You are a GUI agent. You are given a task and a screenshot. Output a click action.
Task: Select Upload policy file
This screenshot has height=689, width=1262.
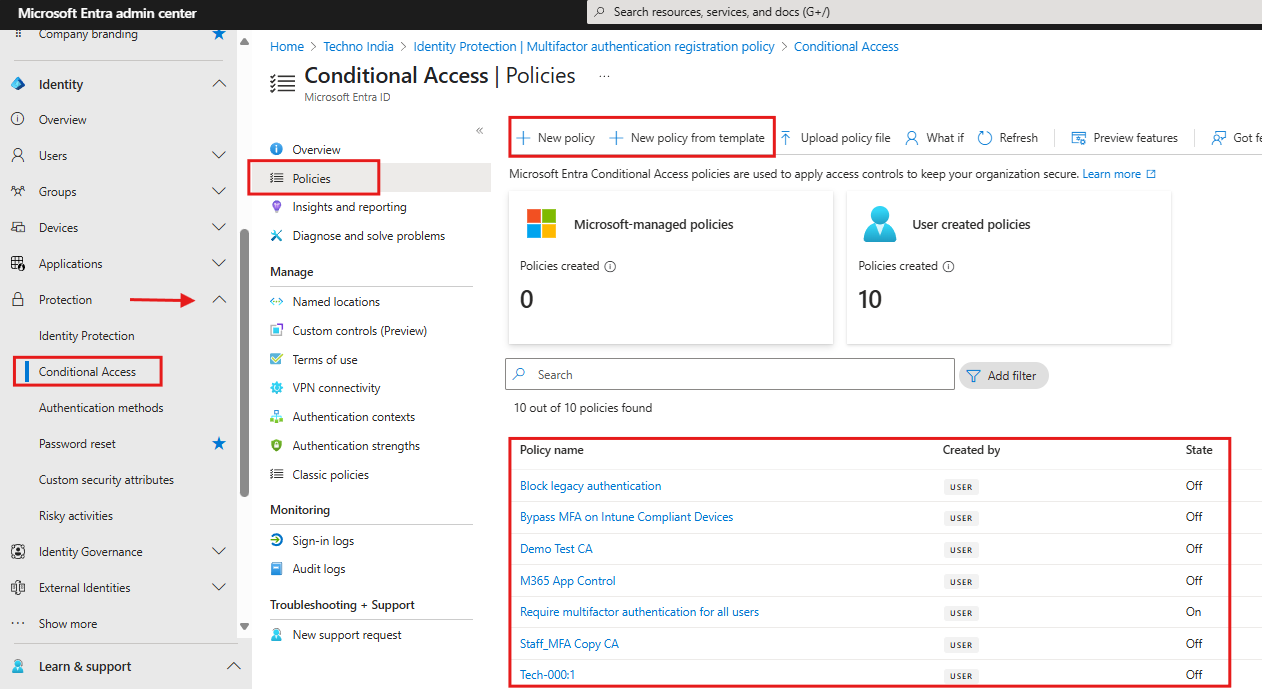tap(836, 137)
